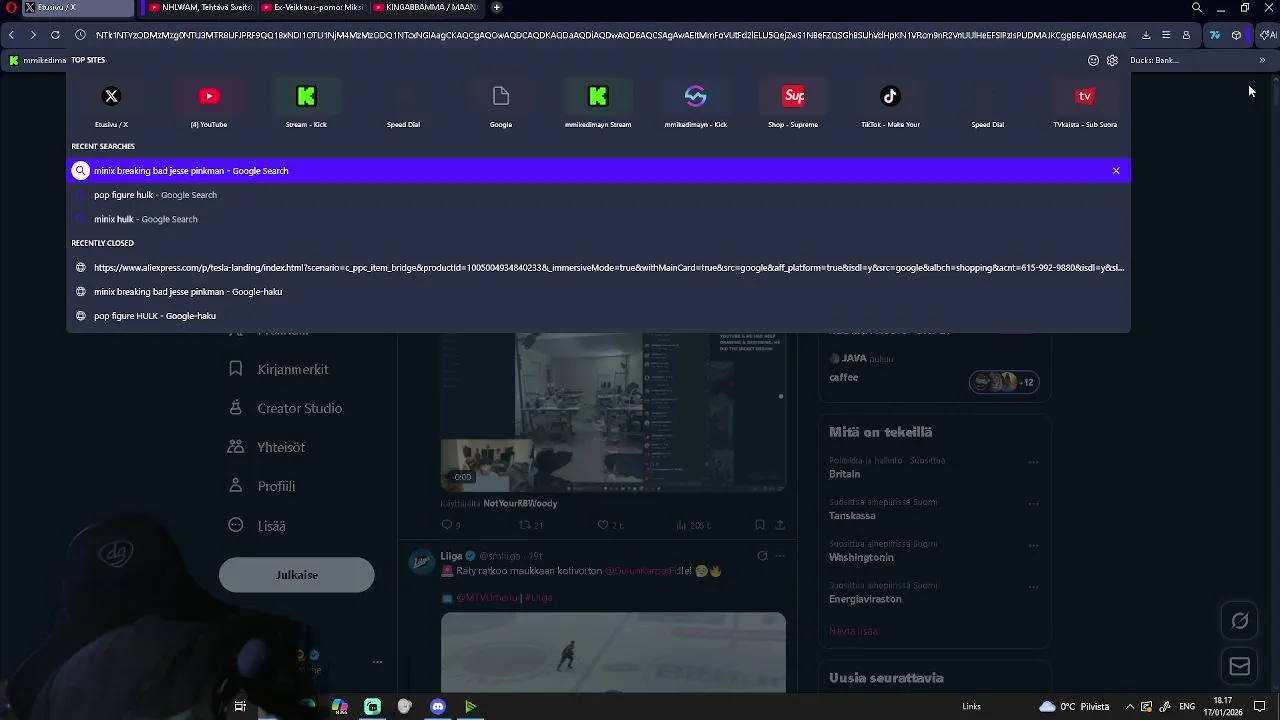
Task: Open the extensions cube icon
Action: 1236,35
